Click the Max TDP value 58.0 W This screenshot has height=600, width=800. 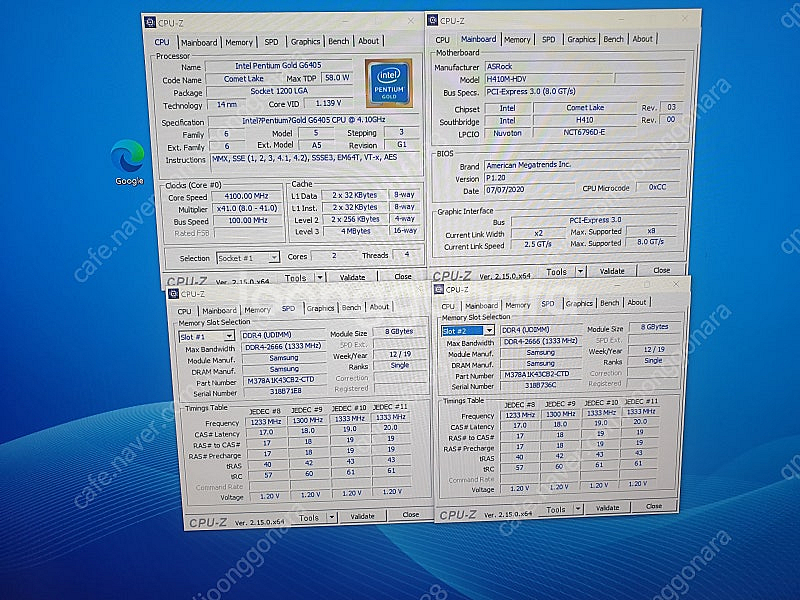(x=337, y=78)
